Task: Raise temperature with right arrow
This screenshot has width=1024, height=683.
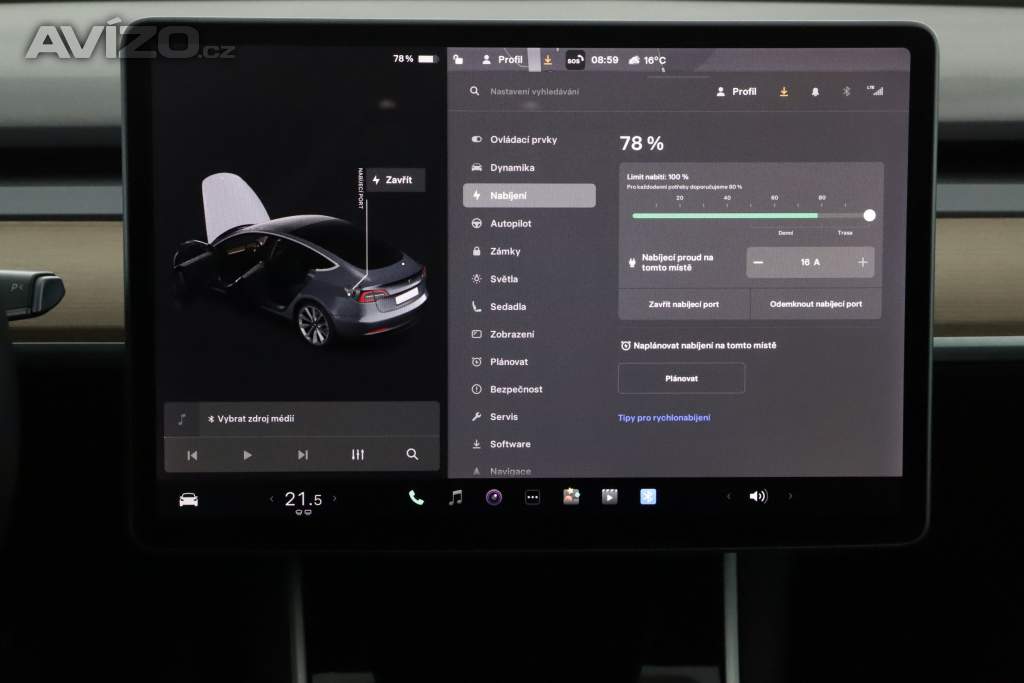Action: 335,499
